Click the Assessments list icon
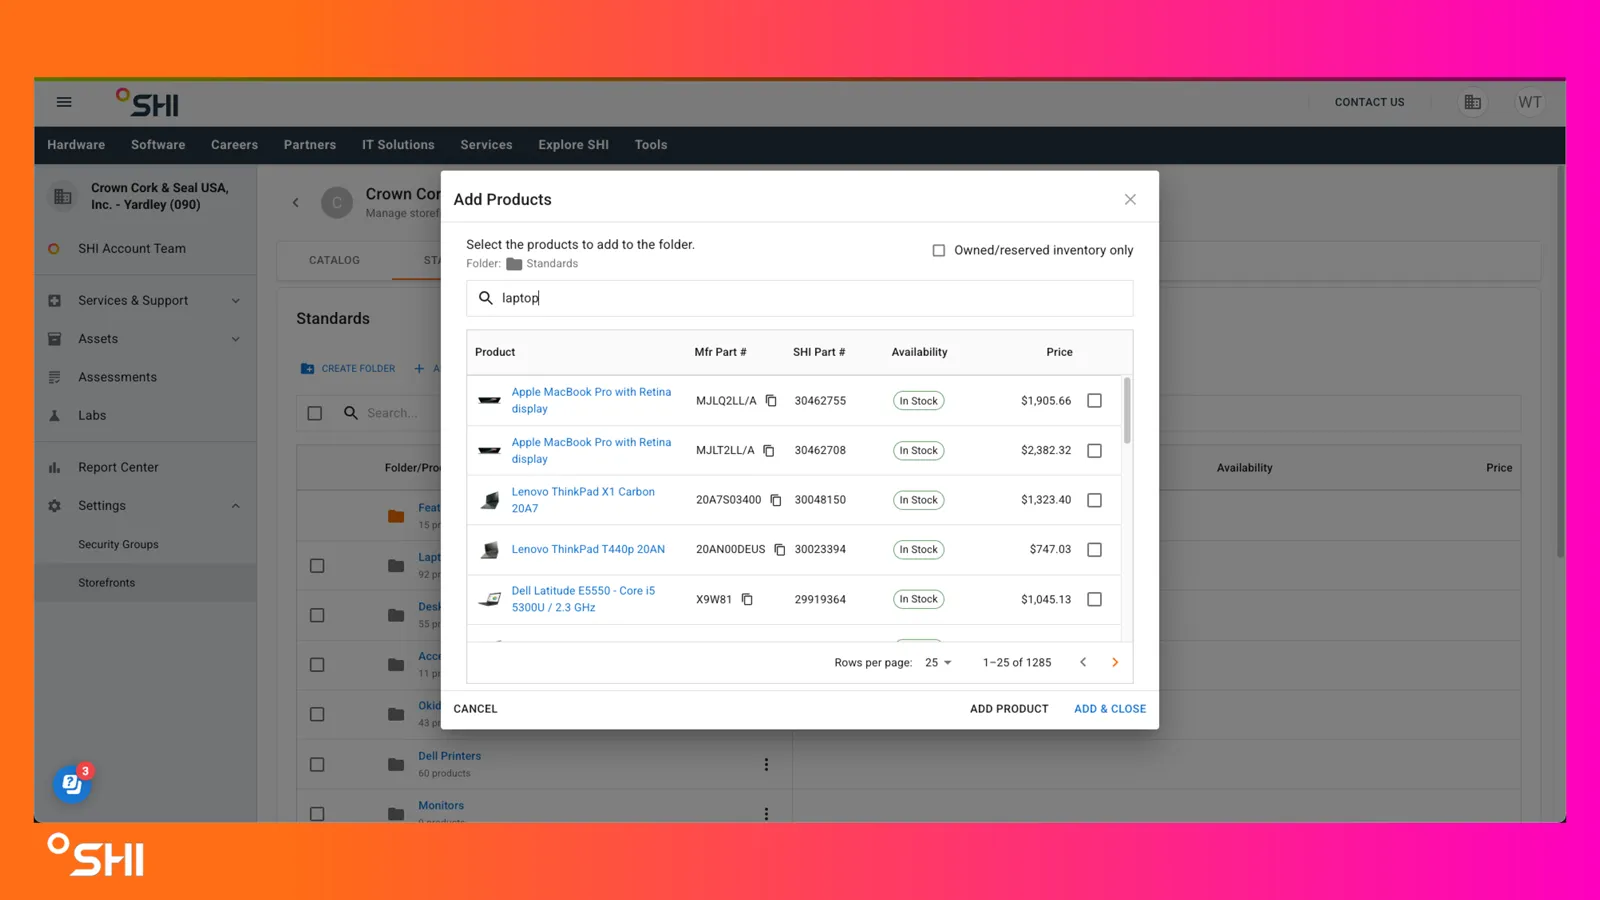 (x=55, y=377)
